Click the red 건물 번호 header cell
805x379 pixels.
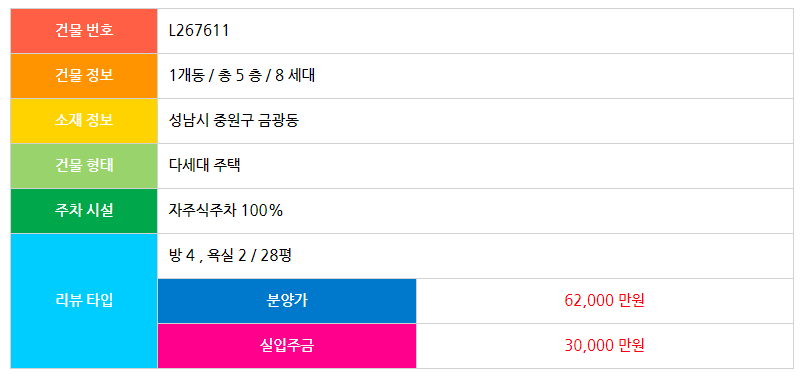[x=84, y=31]
